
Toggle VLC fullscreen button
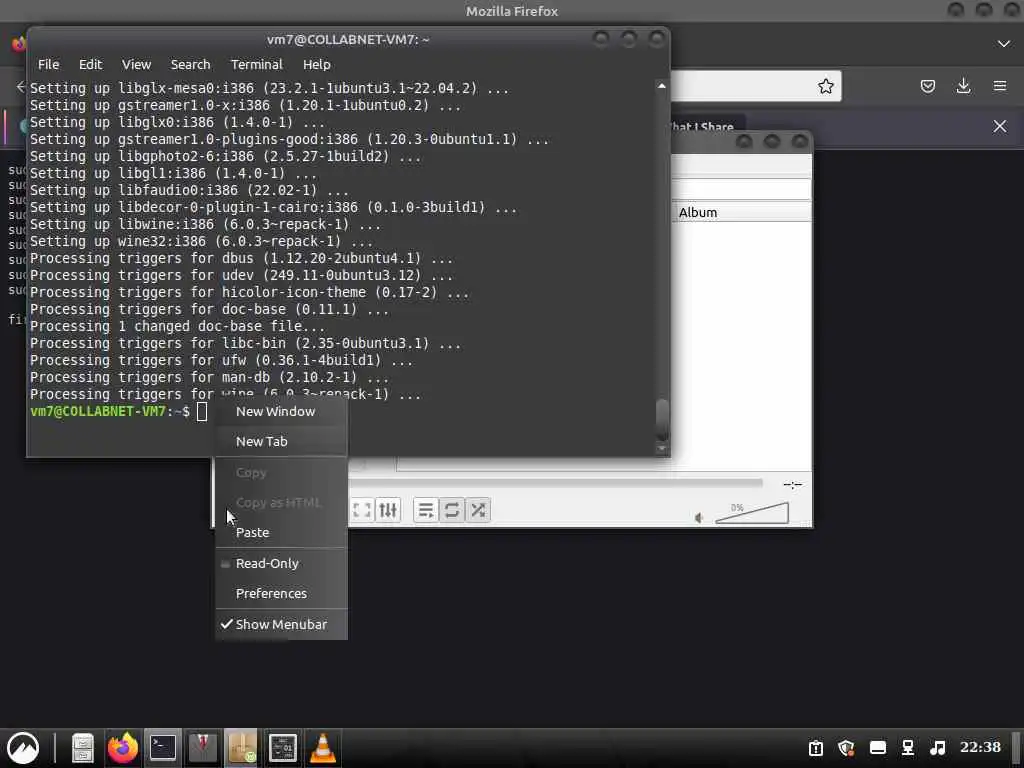(362, 510)
